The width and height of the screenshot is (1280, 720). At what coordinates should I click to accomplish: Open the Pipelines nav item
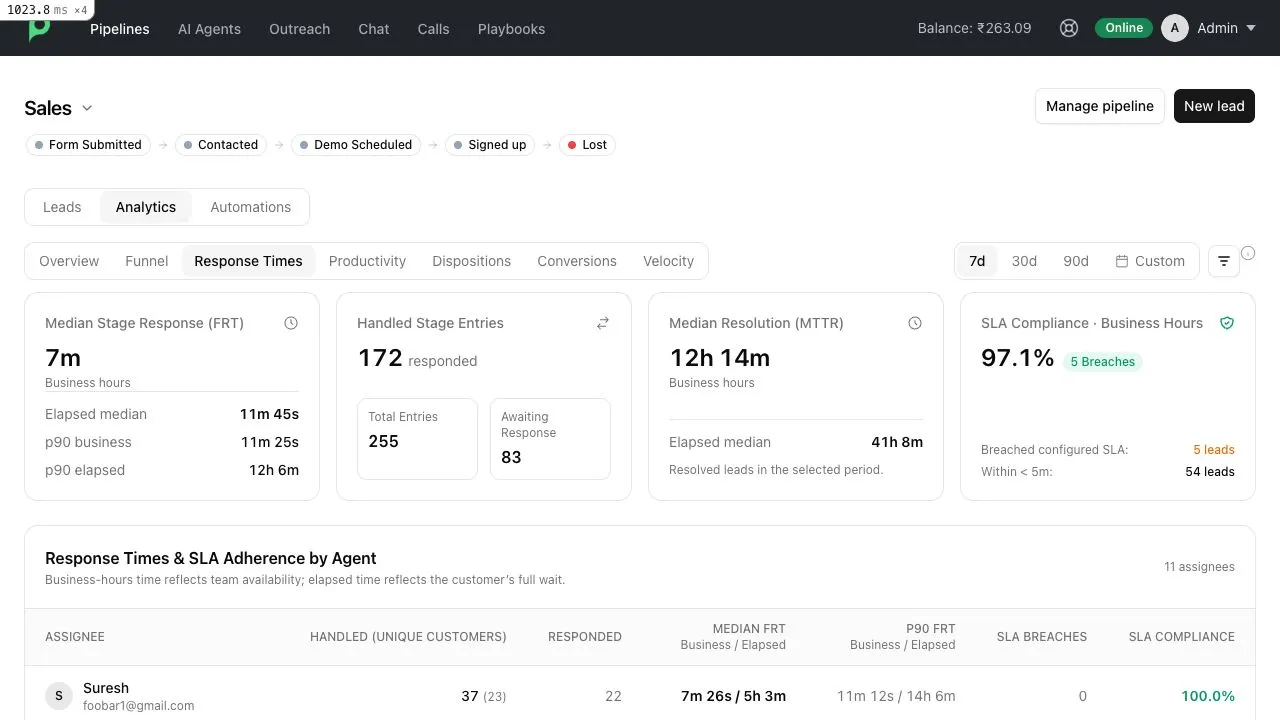click(x=120, y=29)
